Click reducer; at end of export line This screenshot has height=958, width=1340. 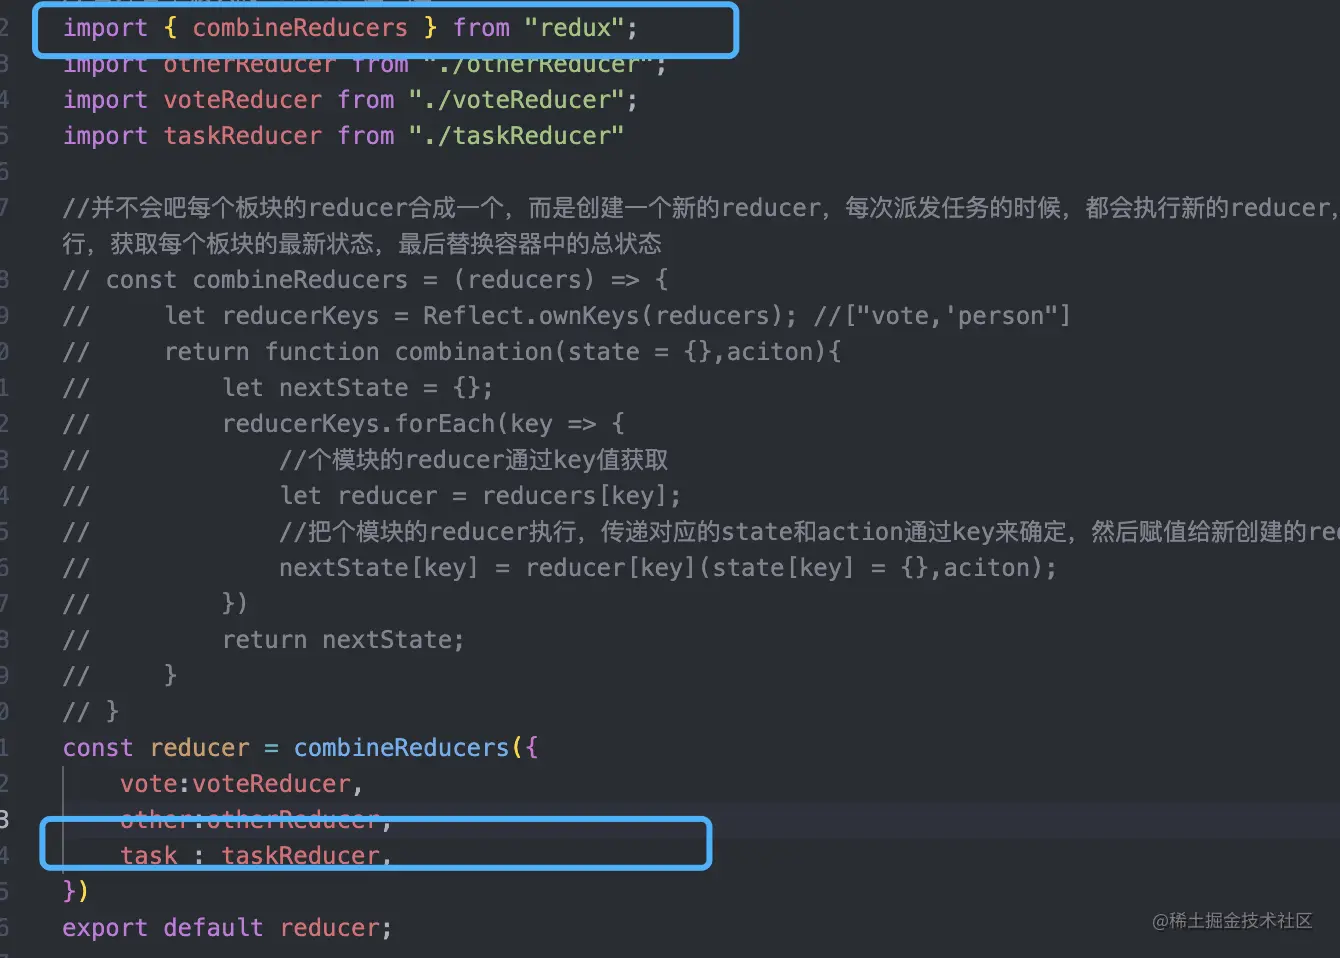[336, 928]
